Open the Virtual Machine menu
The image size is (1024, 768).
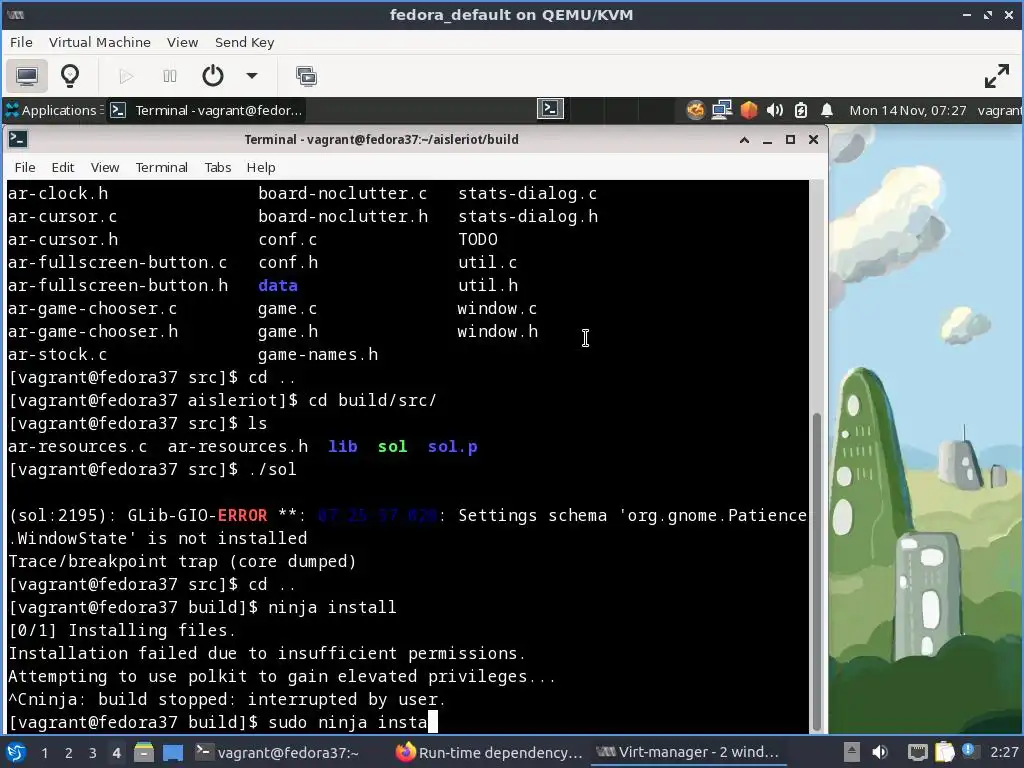tap(99, 42)
